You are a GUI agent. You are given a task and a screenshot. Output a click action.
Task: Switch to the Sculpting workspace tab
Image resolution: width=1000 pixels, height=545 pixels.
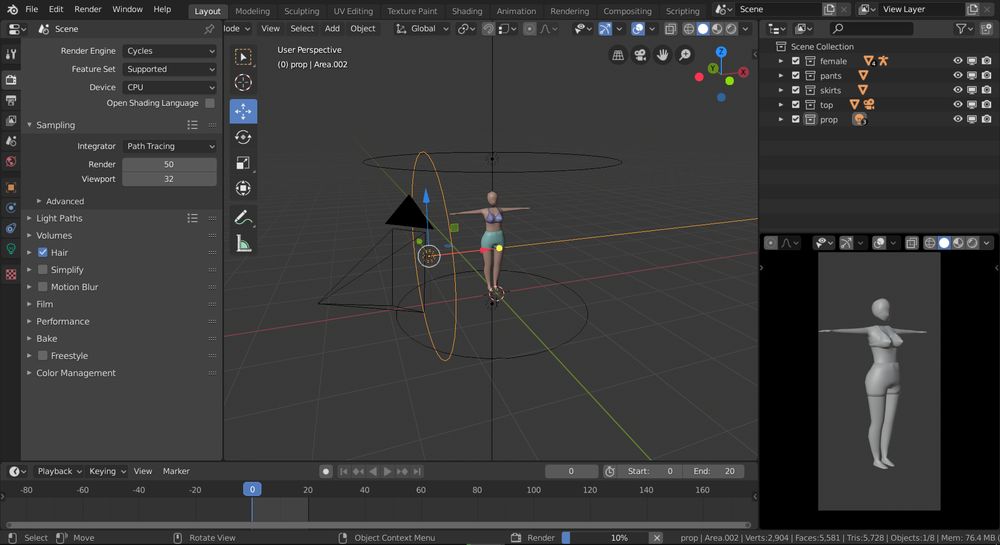pos(301,11)
